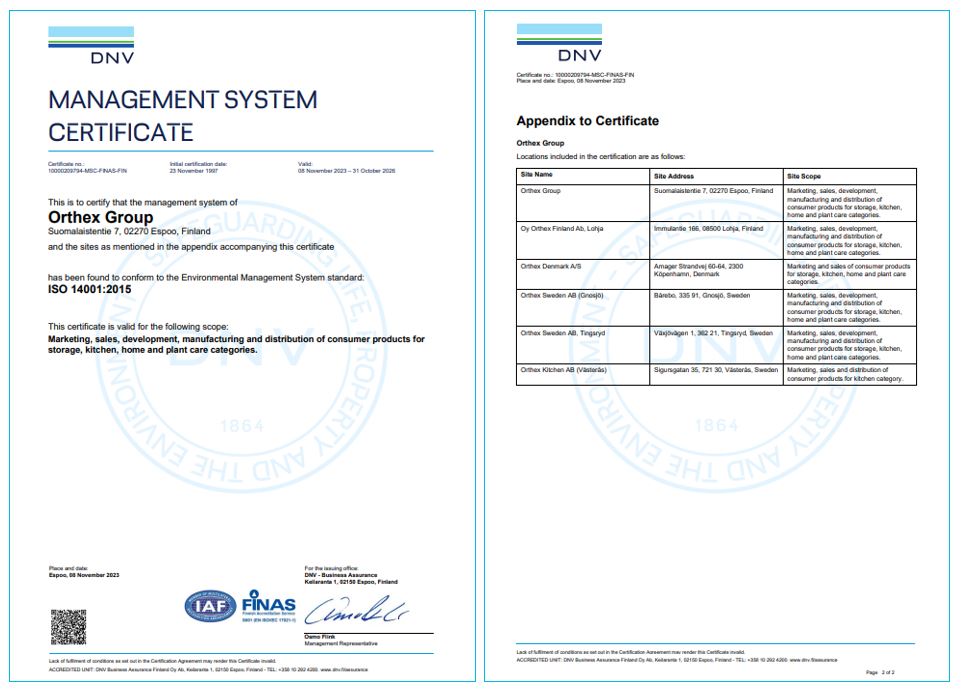Click the FINAS accreditation logo

pos(268,606)
